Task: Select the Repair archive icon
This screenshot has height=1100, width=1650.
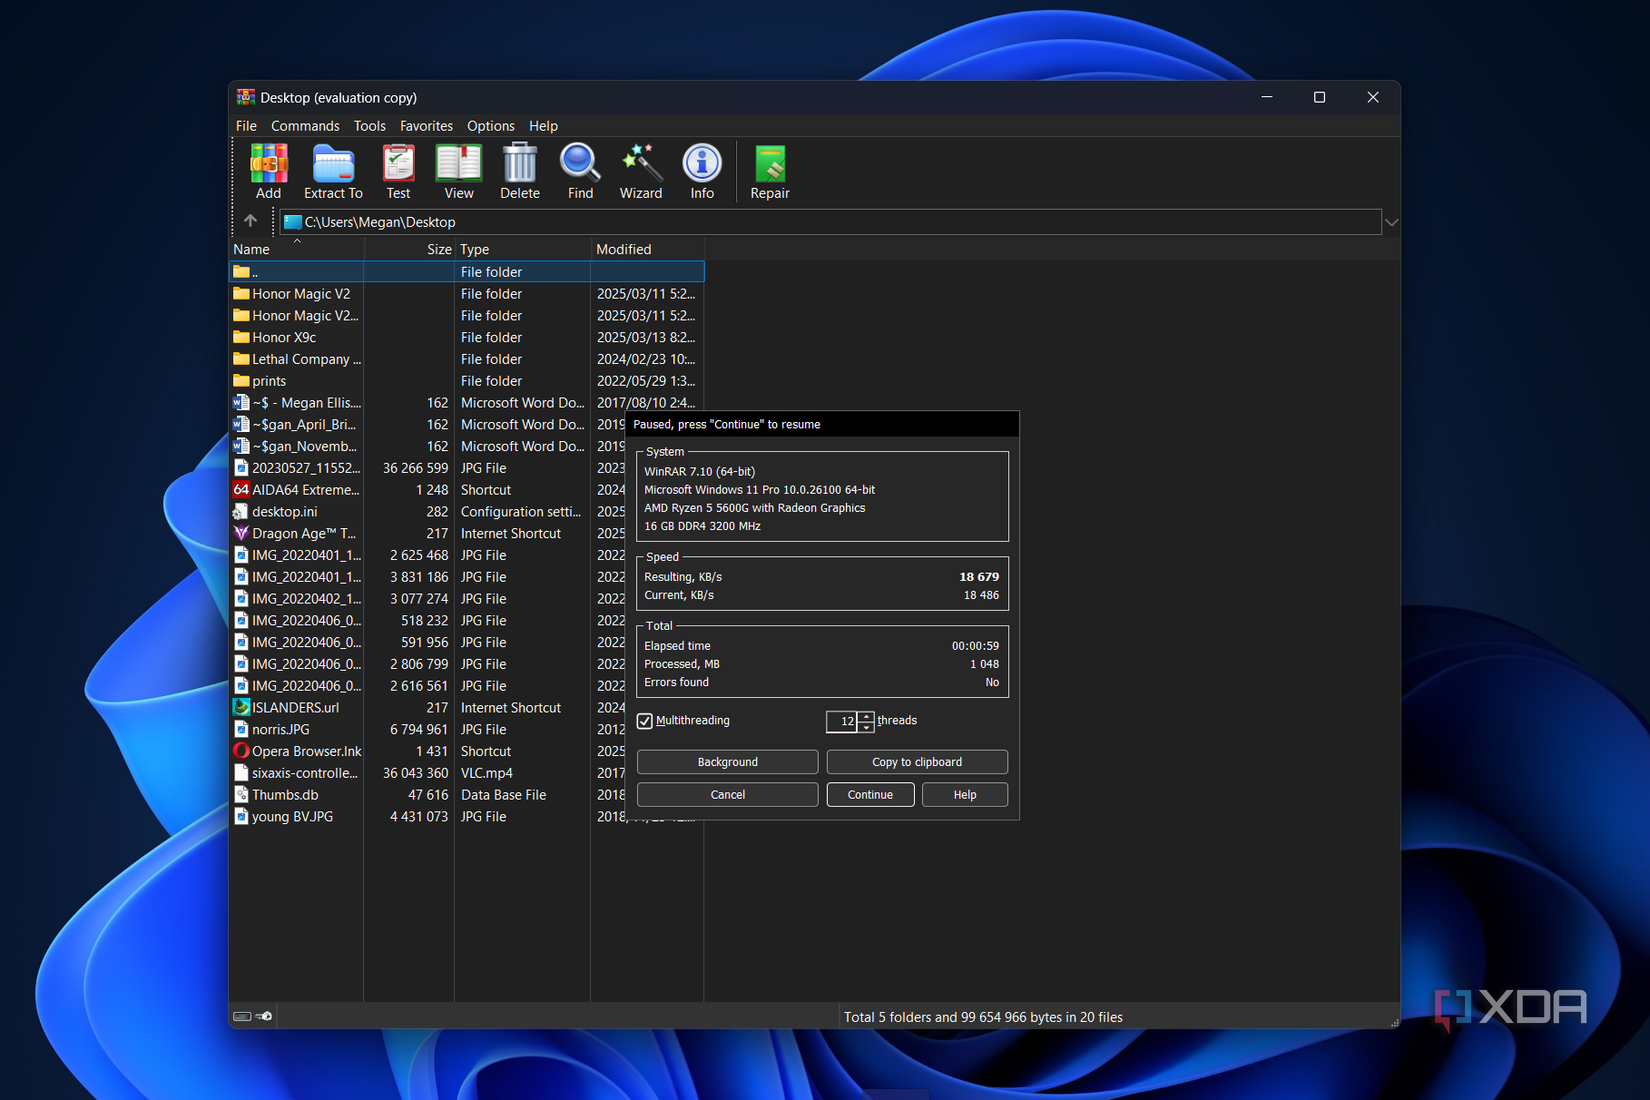Action: [x=769, y=170]
